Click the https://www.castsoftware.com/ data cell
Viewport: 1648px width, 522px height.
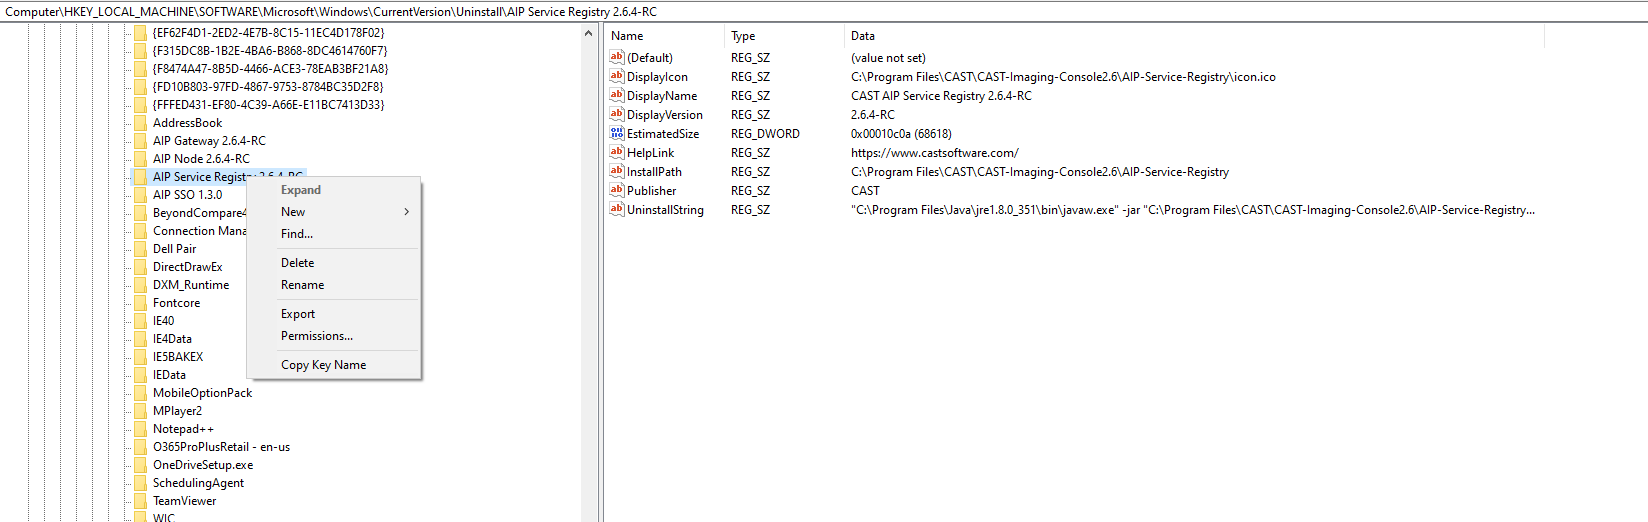point(935,153)
